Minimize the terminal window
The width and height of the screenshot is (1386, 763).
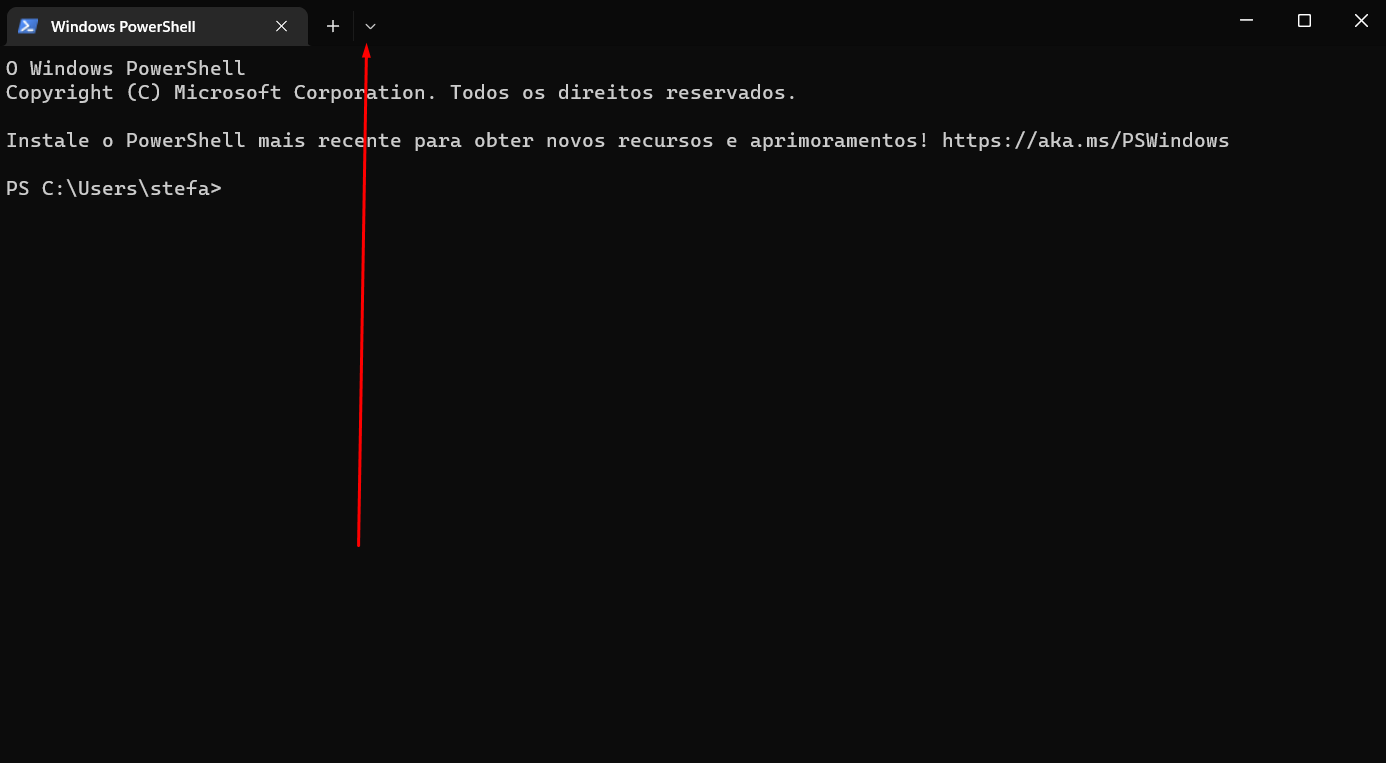coord(1246,20)
